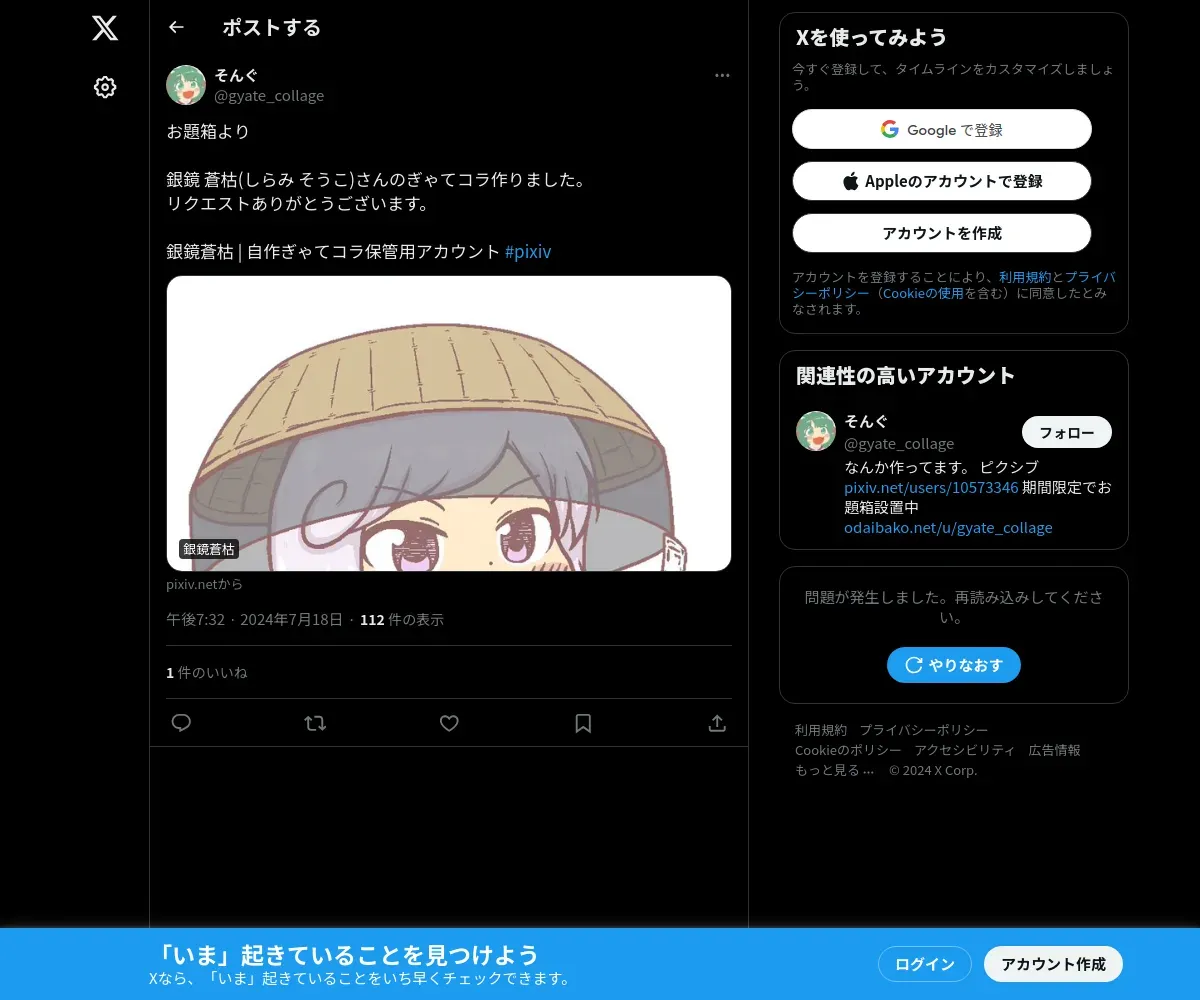Open the pixiv card image of 銀鏡蒼枯

(x=449, y=424)
